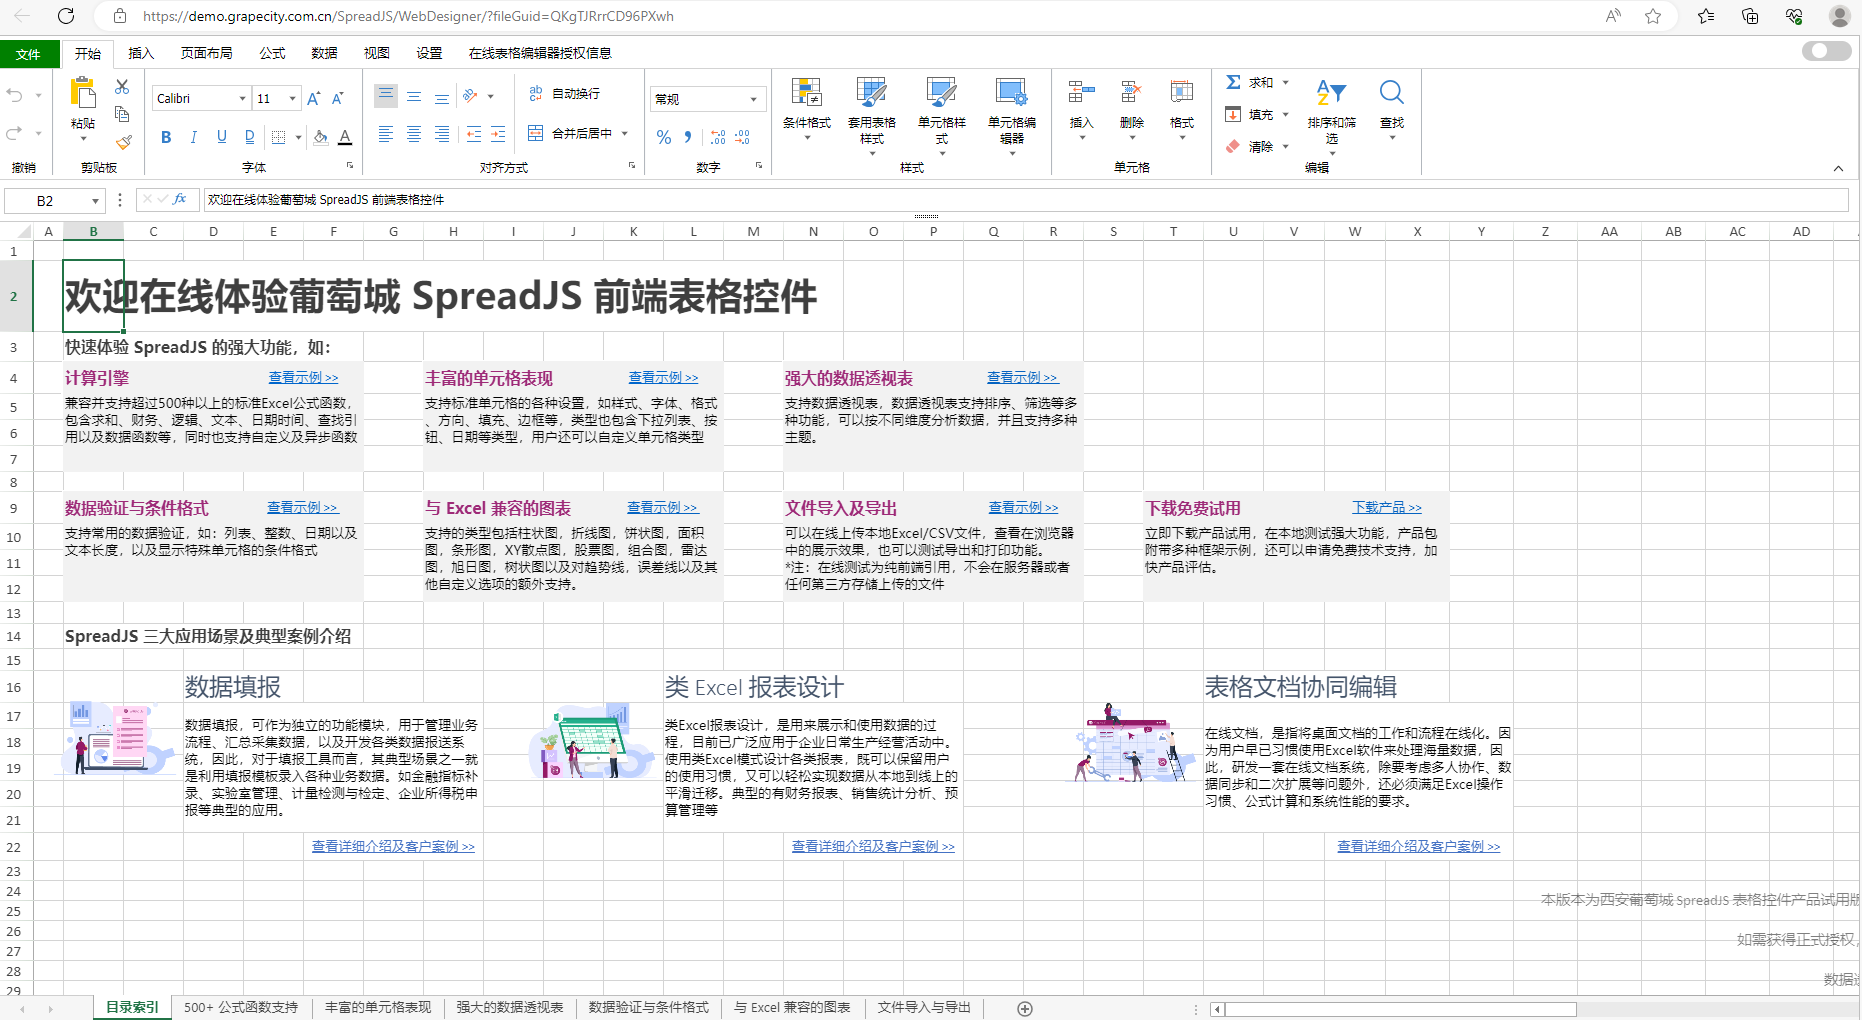The image size is (1862, 1020).
Task: Toggle double underline formatting
Action: click(x=250, y=137)
